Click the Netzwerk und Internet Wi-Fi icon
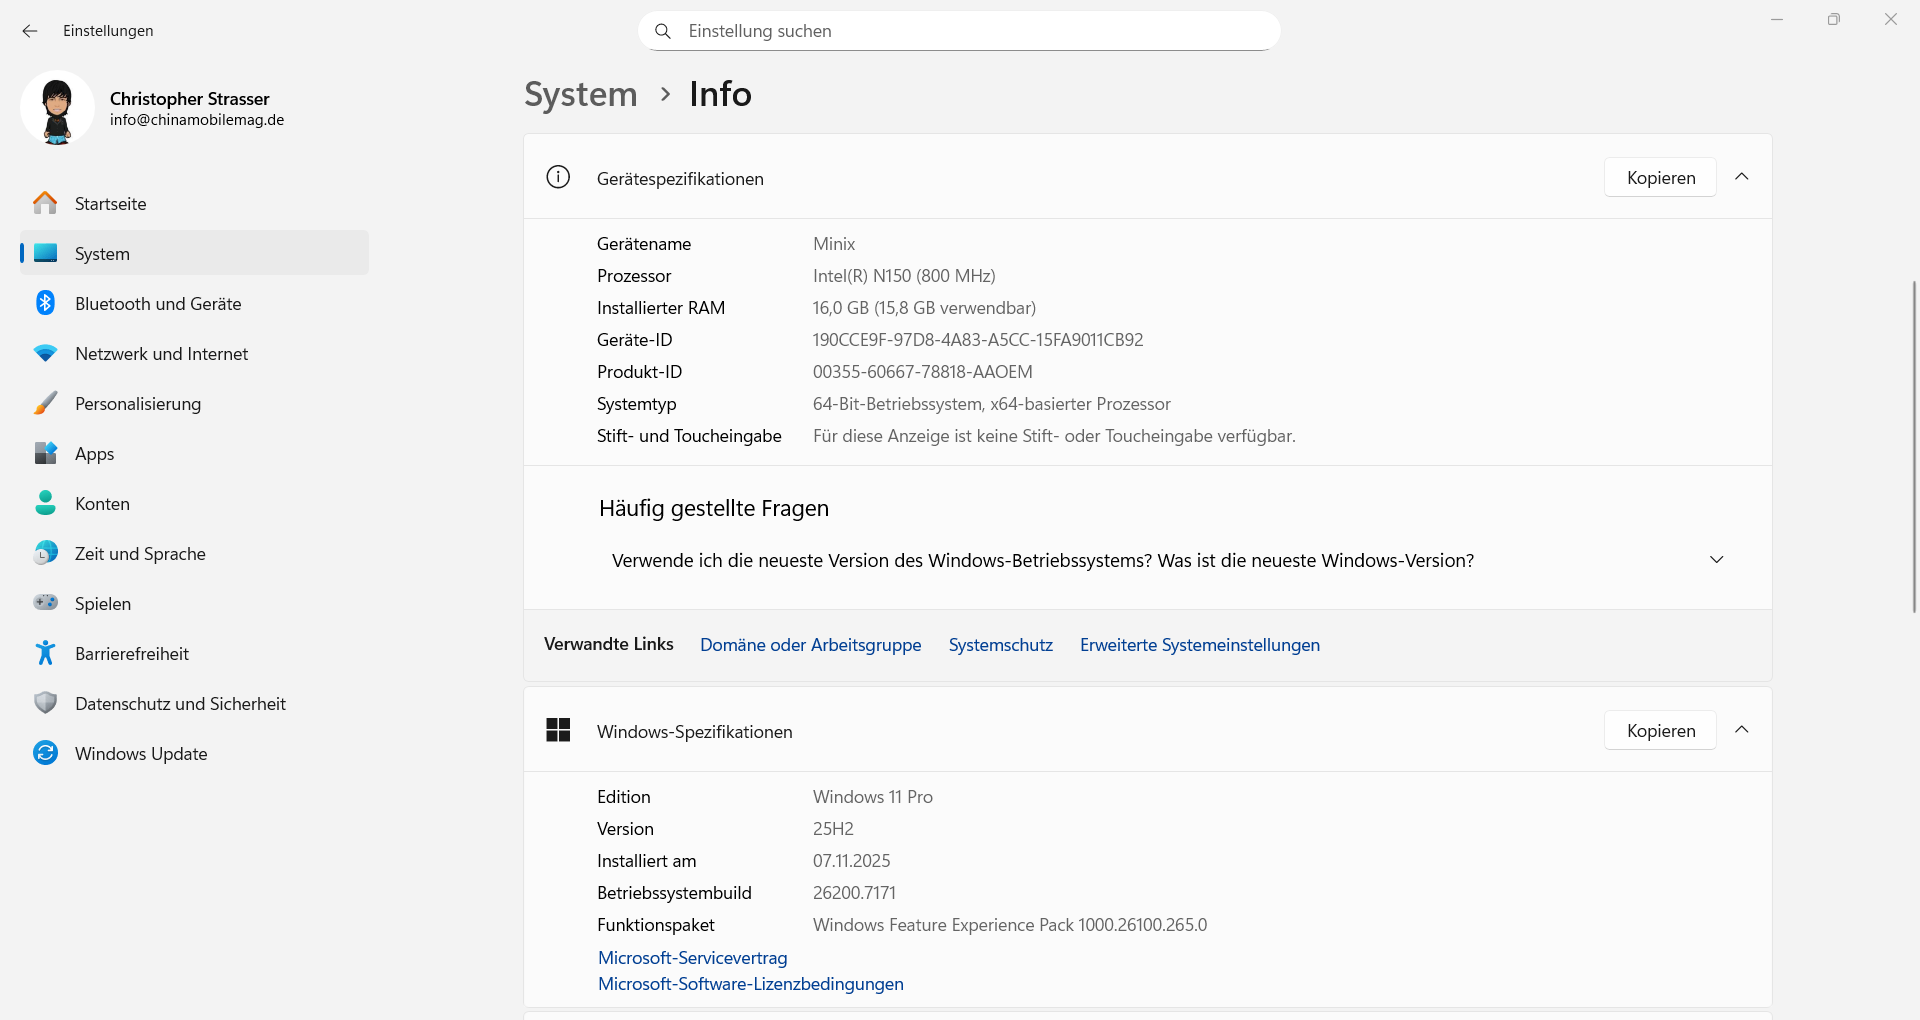 pyautogui.click(x=45, y=353)
